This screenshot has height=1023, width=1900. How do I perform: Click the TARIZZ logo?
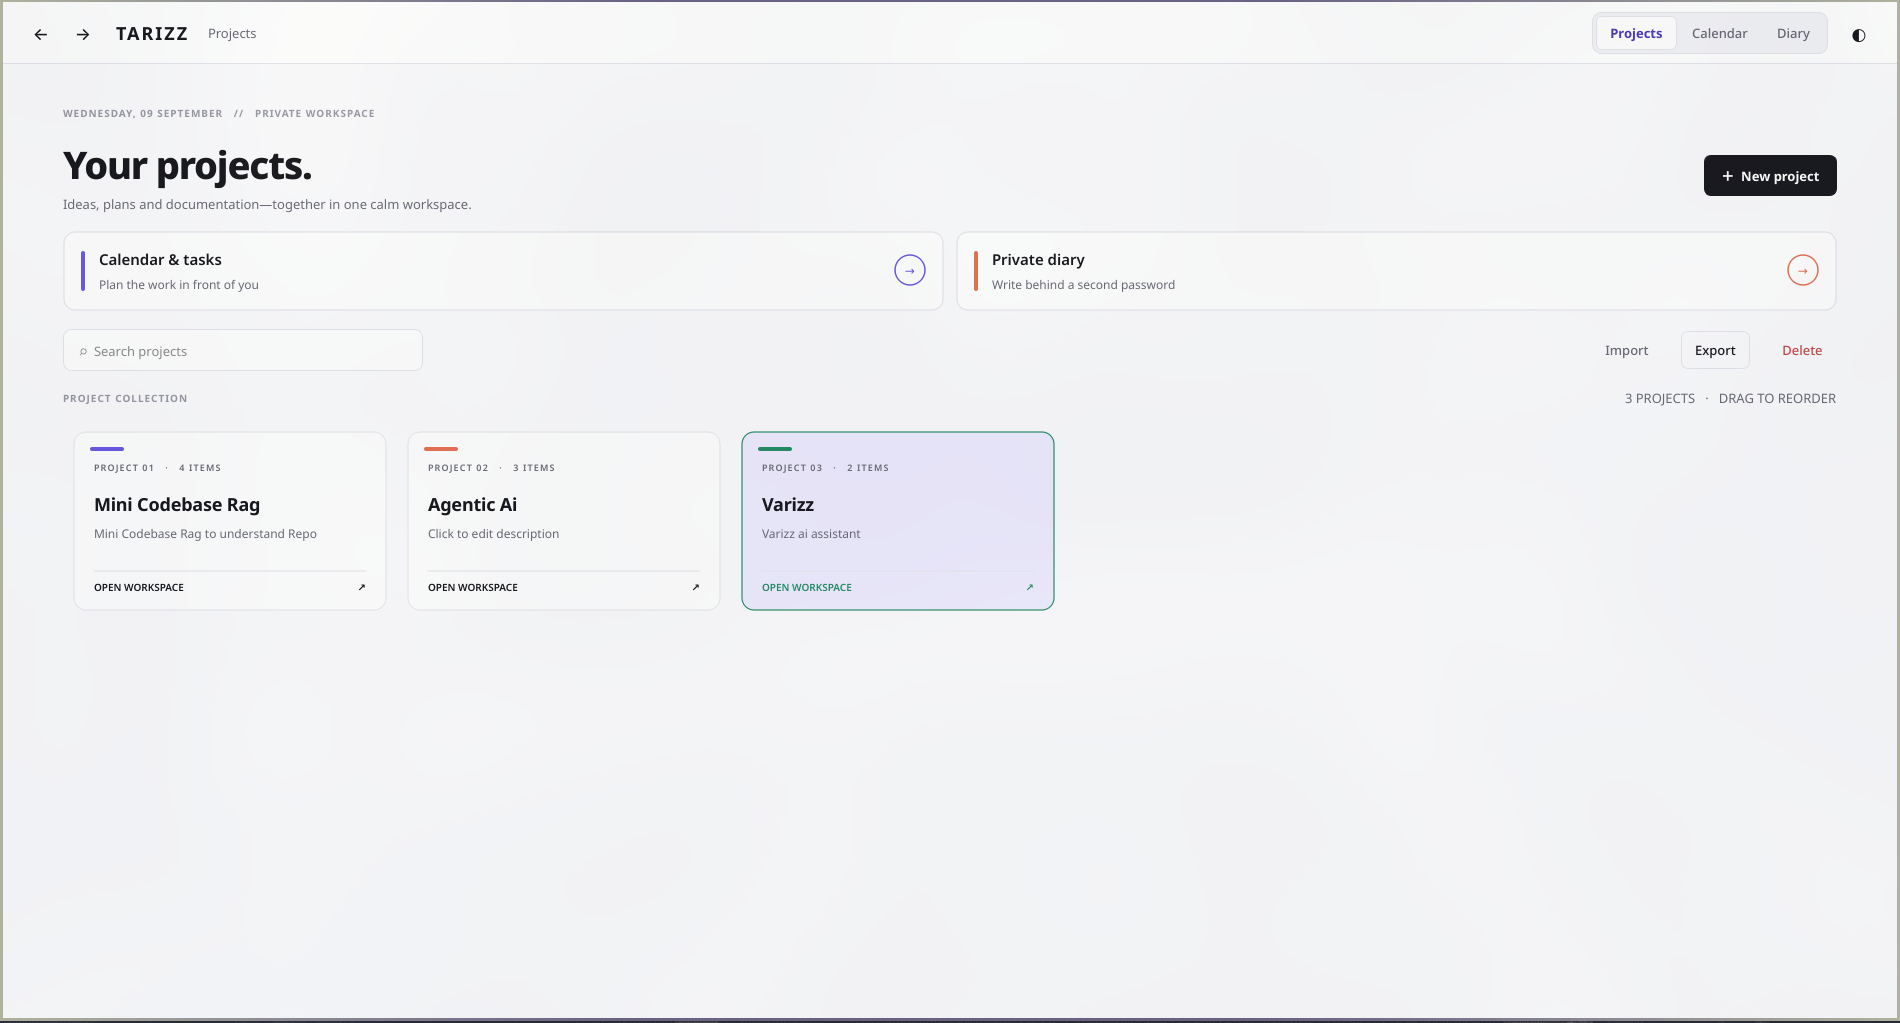click(152, 34)
